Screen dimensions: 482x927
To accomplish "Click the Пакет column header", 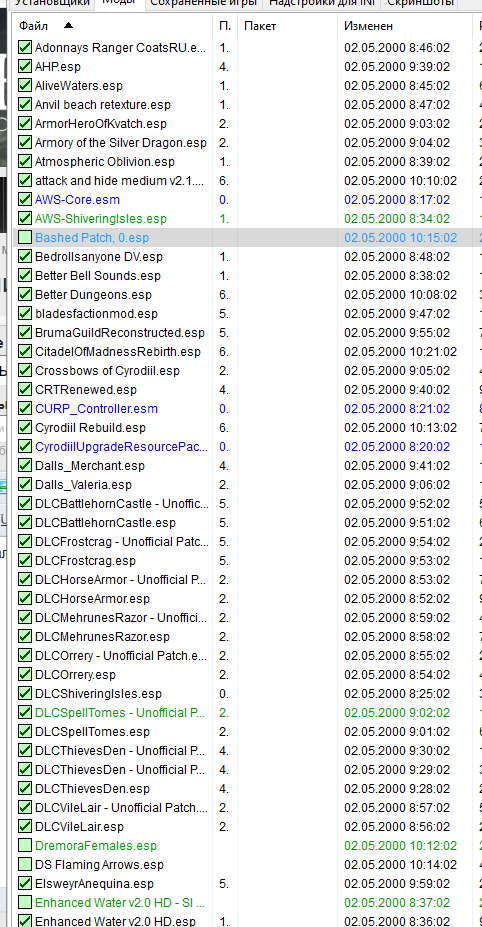I will pos(260,26).
